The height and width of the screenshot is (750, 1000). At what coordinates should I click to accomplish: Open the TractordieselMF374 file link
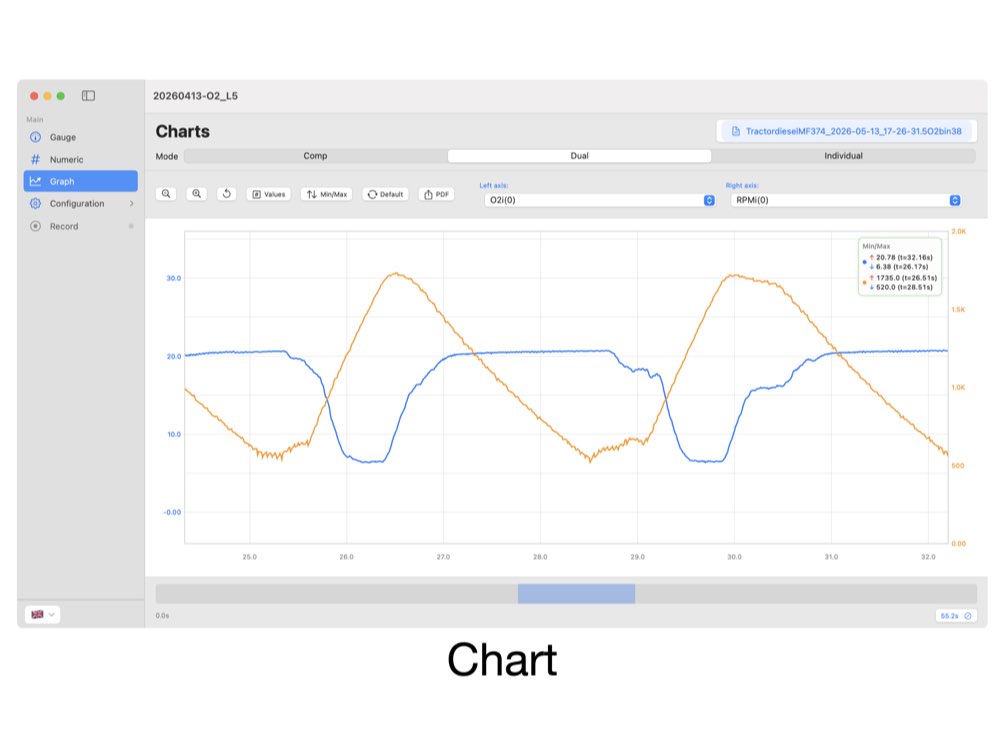[846, 131]
